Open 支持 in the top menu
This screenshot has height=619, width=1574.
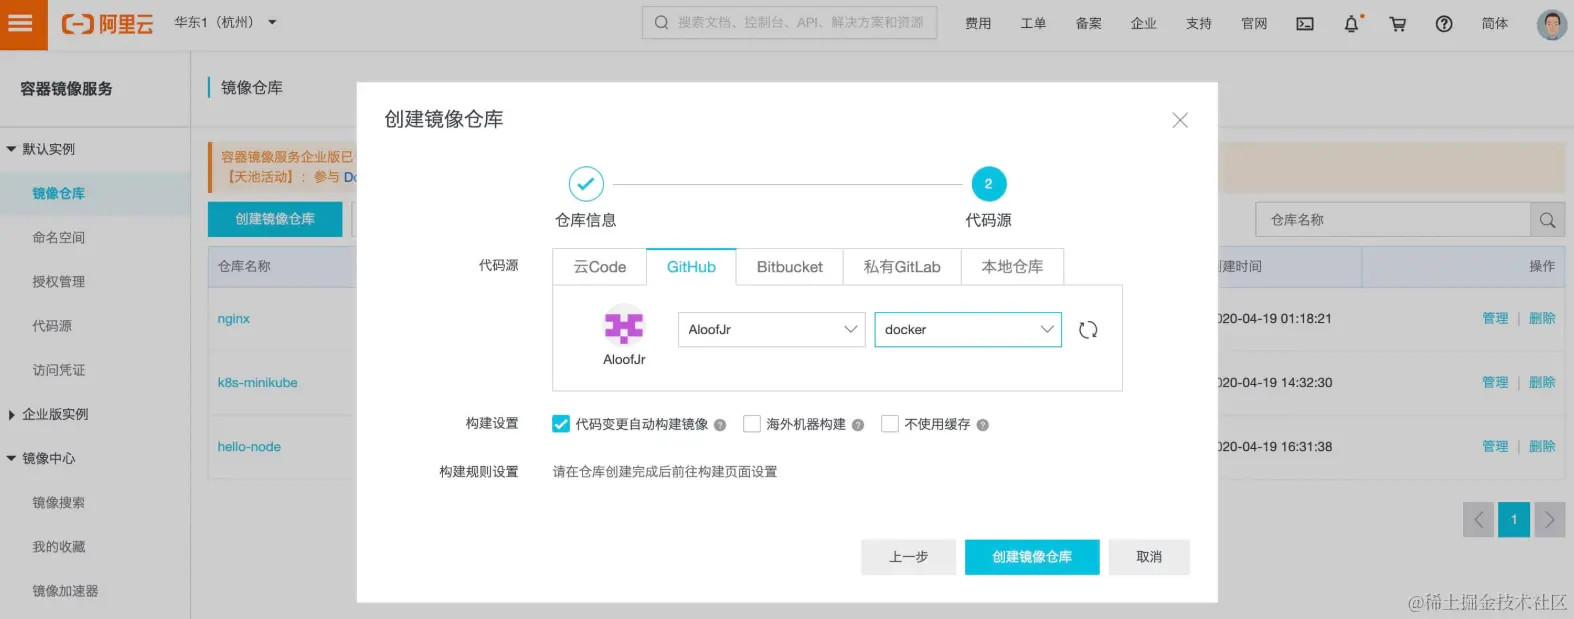[1198, 23]
